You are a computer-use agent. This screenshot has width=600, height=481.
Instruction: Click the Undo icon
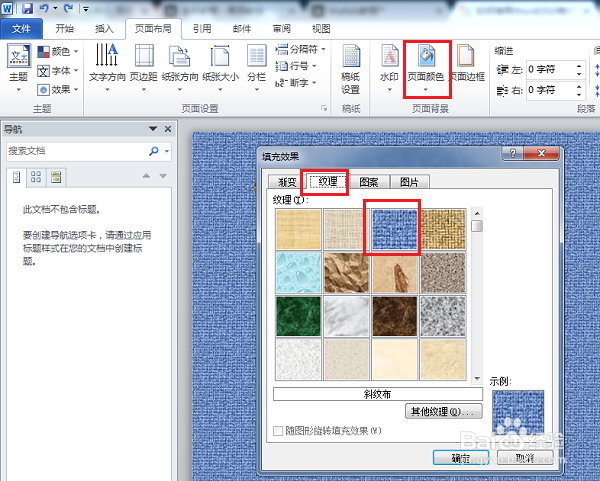click(44, 8)
